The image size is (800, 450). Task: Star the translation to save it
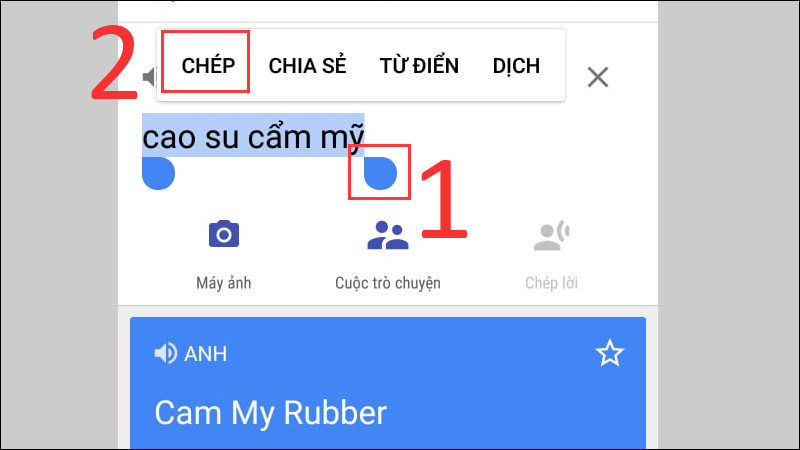point(610,353)
